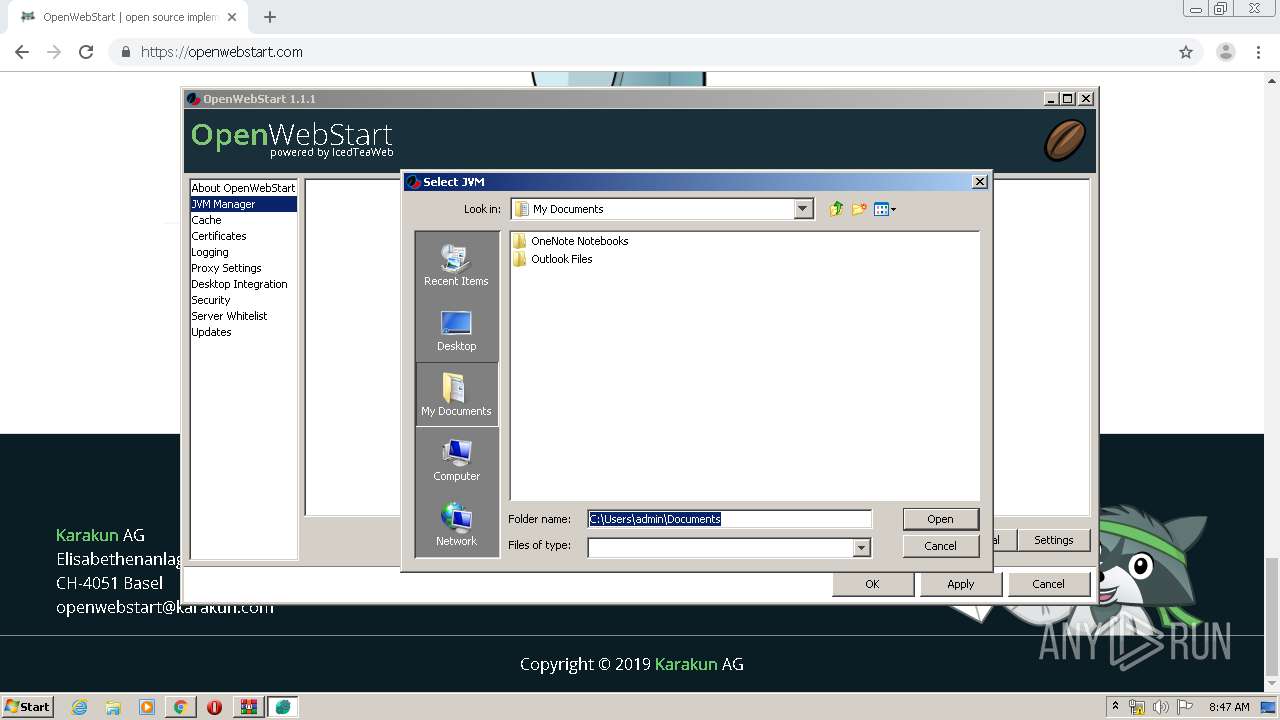Follow the Karakun link in the copyright line
This screenshot has height=720, width=1280.
(x=686, y=664)
